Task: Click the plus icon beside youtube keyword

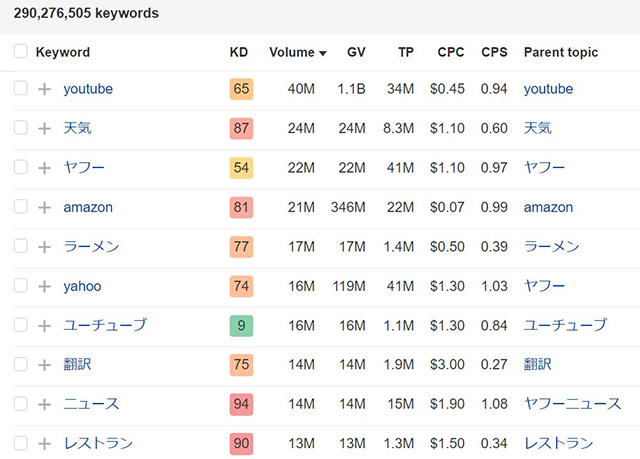Action: (44, 89)
